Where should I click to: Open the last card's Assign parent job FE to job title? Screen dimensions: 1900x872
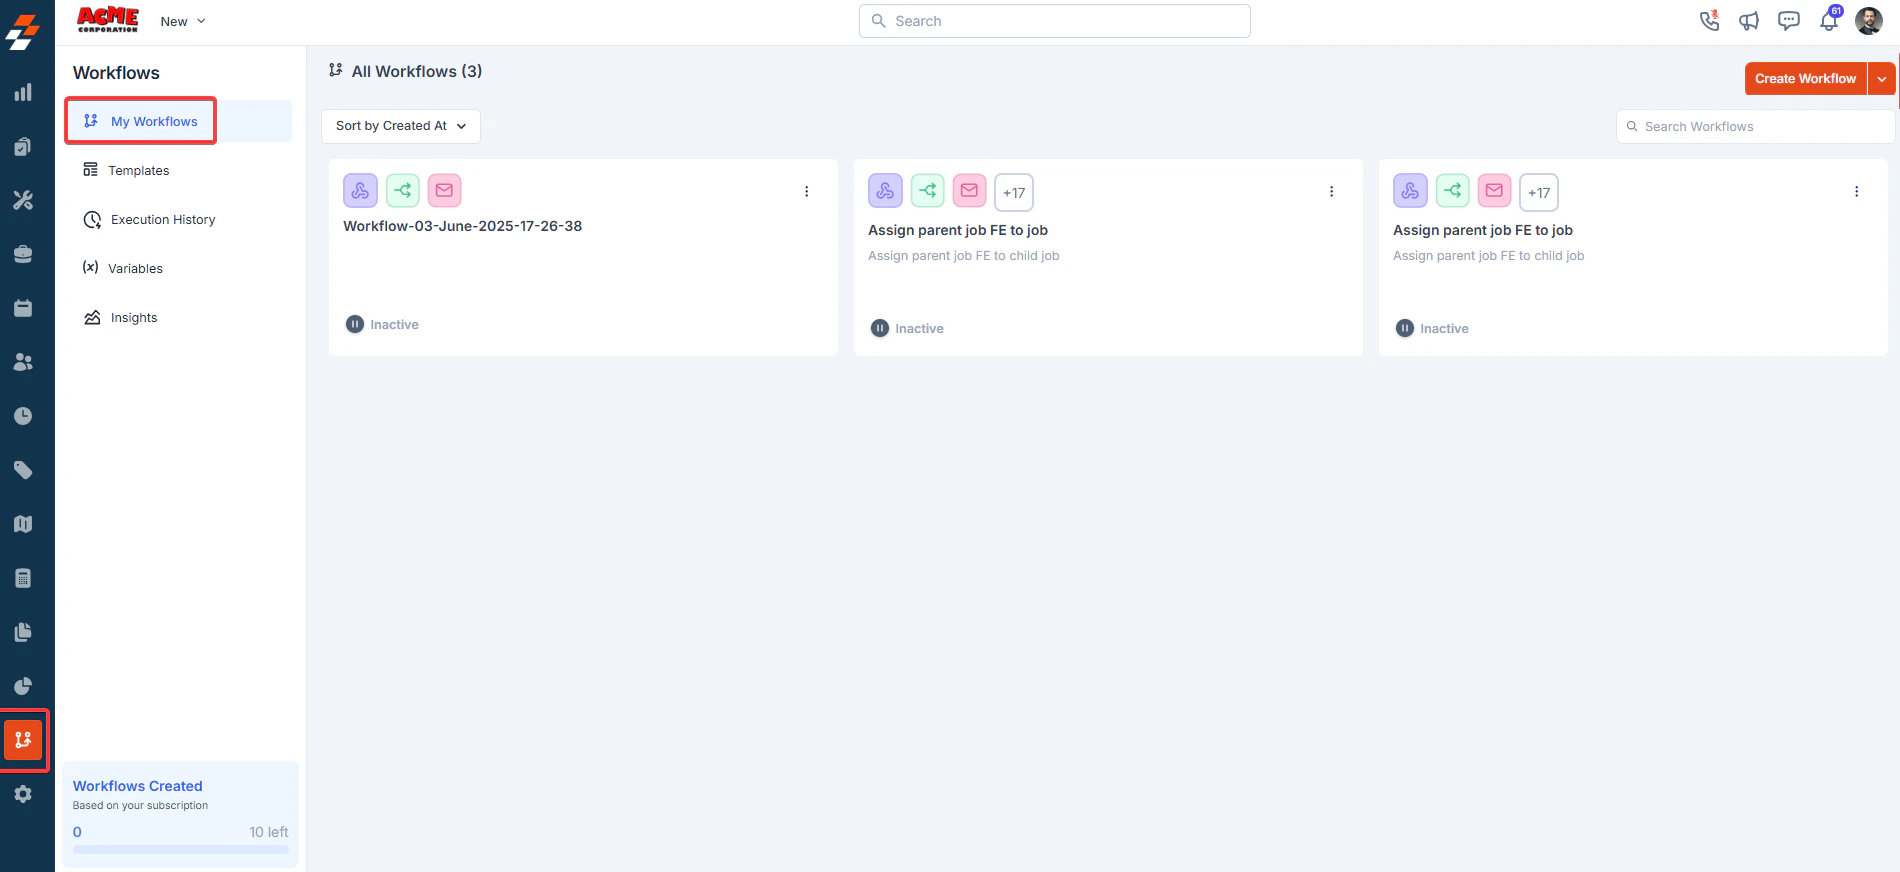1483,230
